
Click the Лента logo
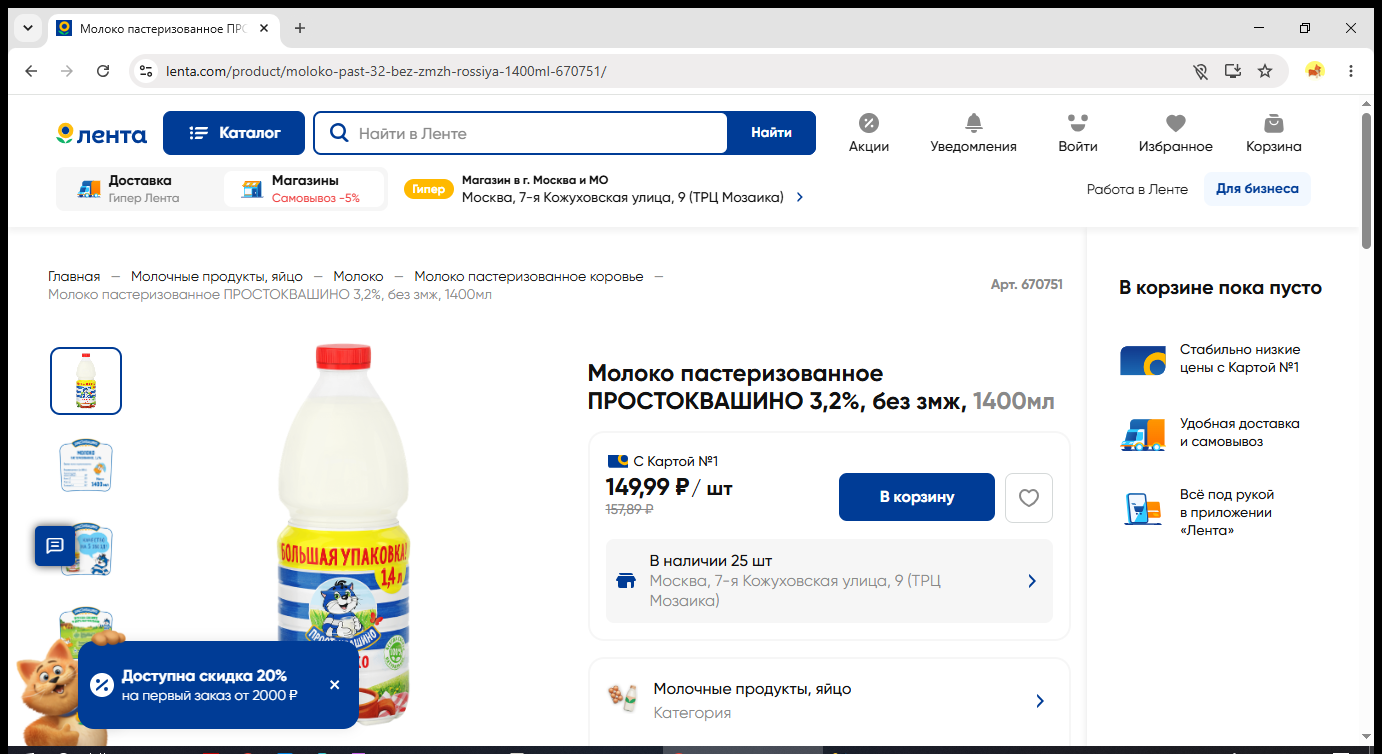coord(102,133)
